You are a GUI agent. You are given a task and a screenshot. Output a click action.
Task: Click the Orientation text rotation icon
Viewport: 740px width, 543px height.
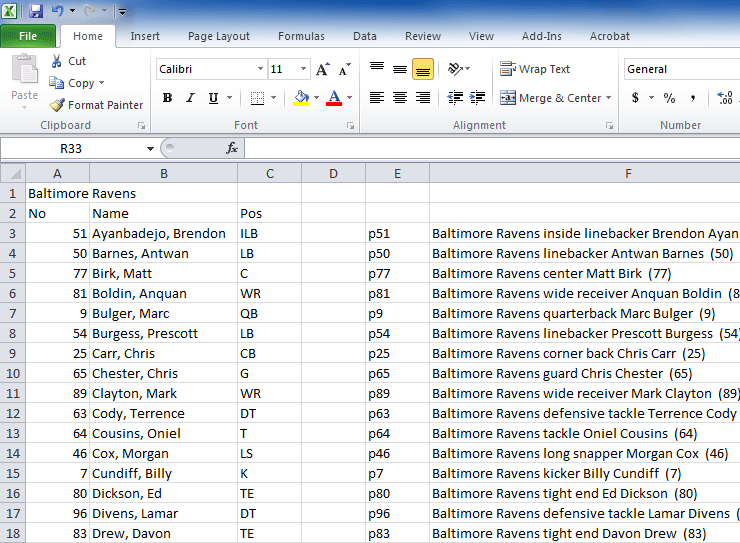coord(455,69)
